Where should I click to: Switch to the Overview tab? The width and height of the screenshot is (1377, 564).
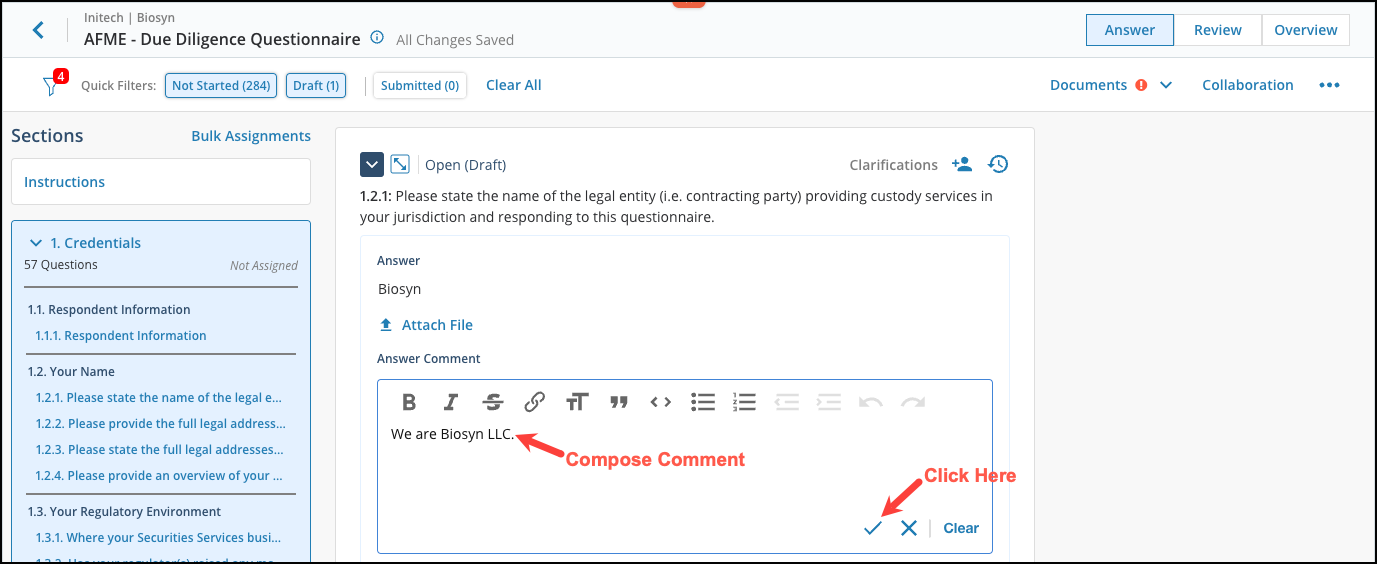pos(1306,30)
